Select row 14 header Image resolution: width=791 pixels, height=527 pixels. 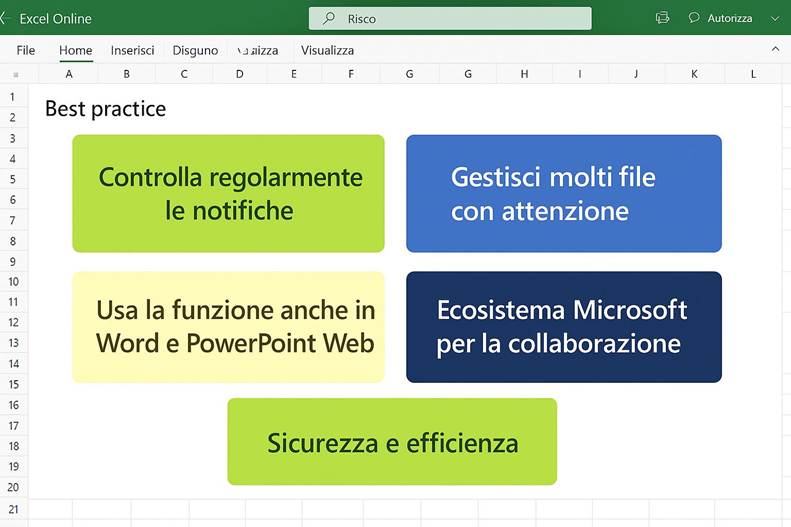point(14,364)
